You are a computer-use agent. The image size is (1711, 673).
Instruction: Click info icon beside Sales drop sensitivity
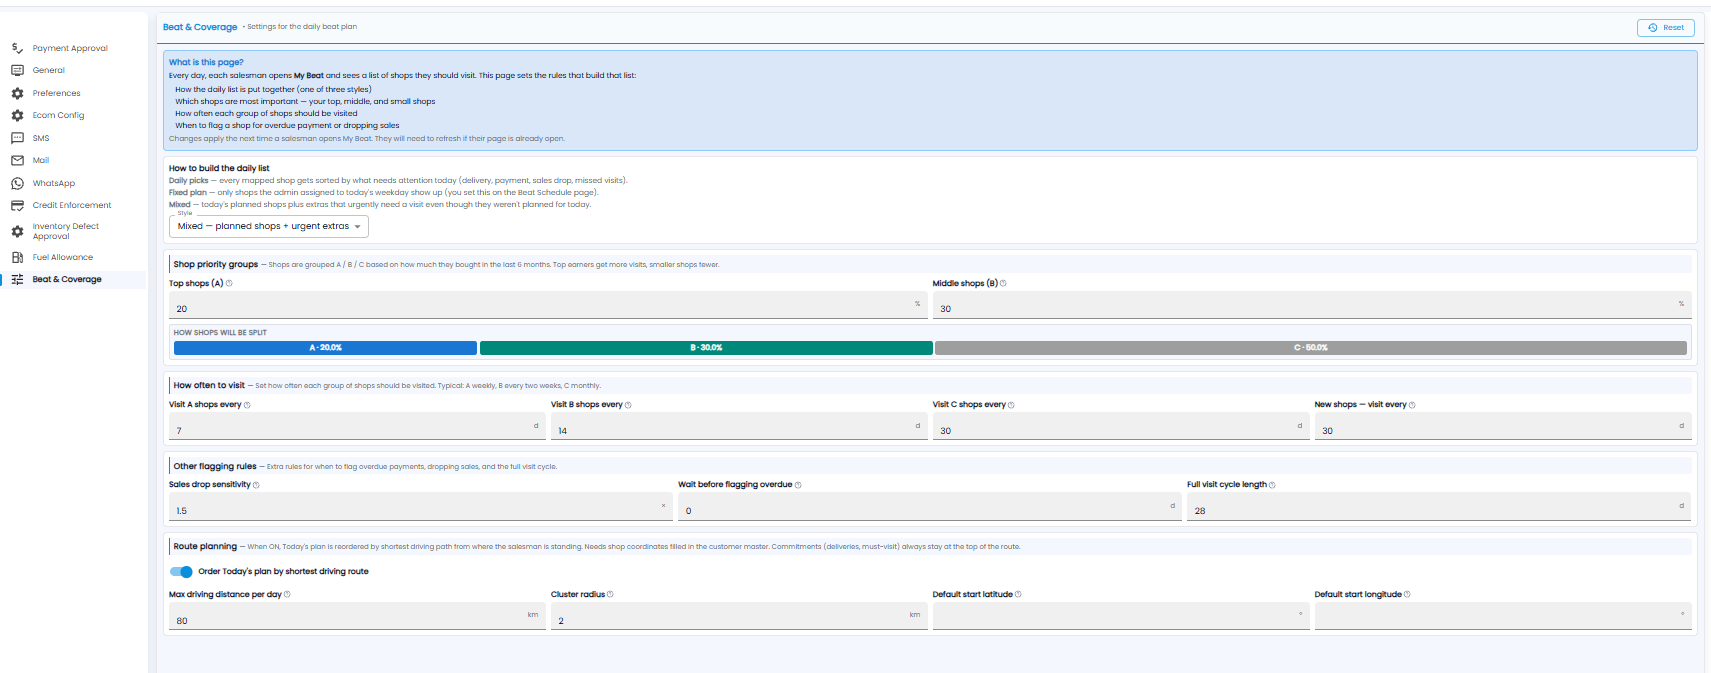point(256,485)
